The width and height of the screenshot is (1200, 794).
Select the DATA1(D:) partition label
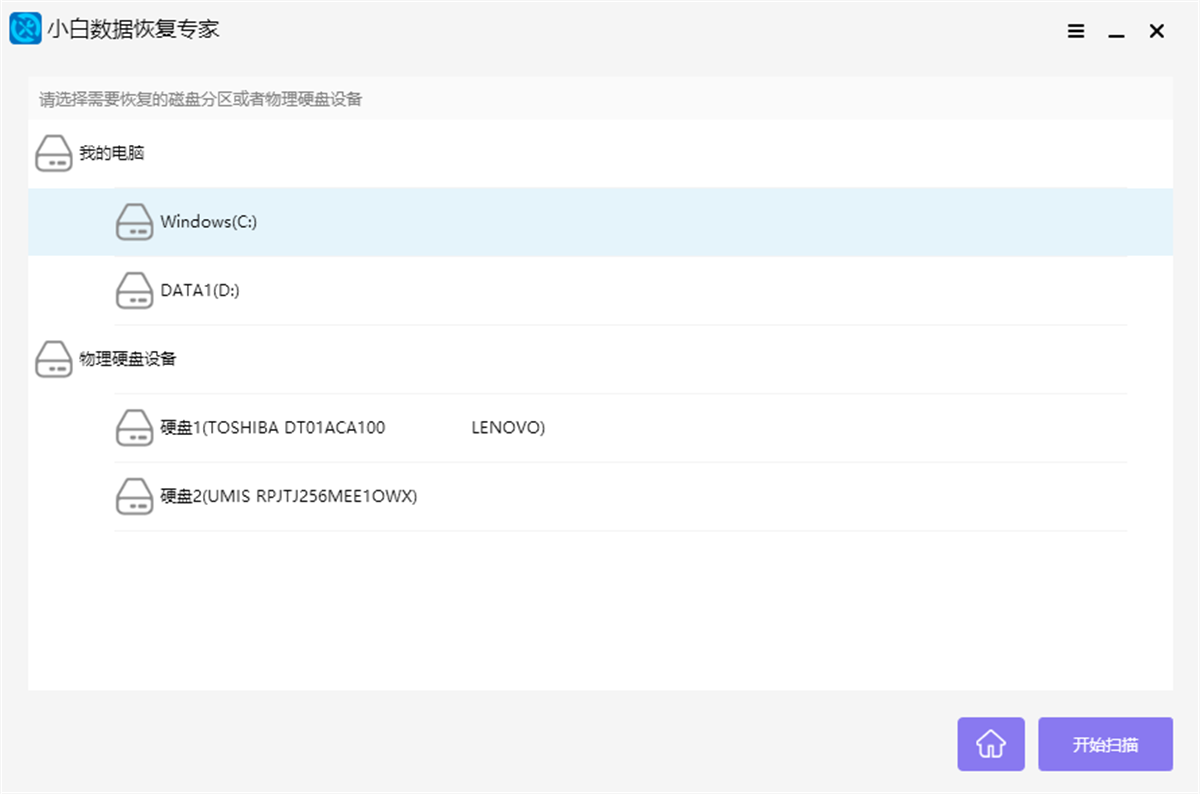[200, 291]
